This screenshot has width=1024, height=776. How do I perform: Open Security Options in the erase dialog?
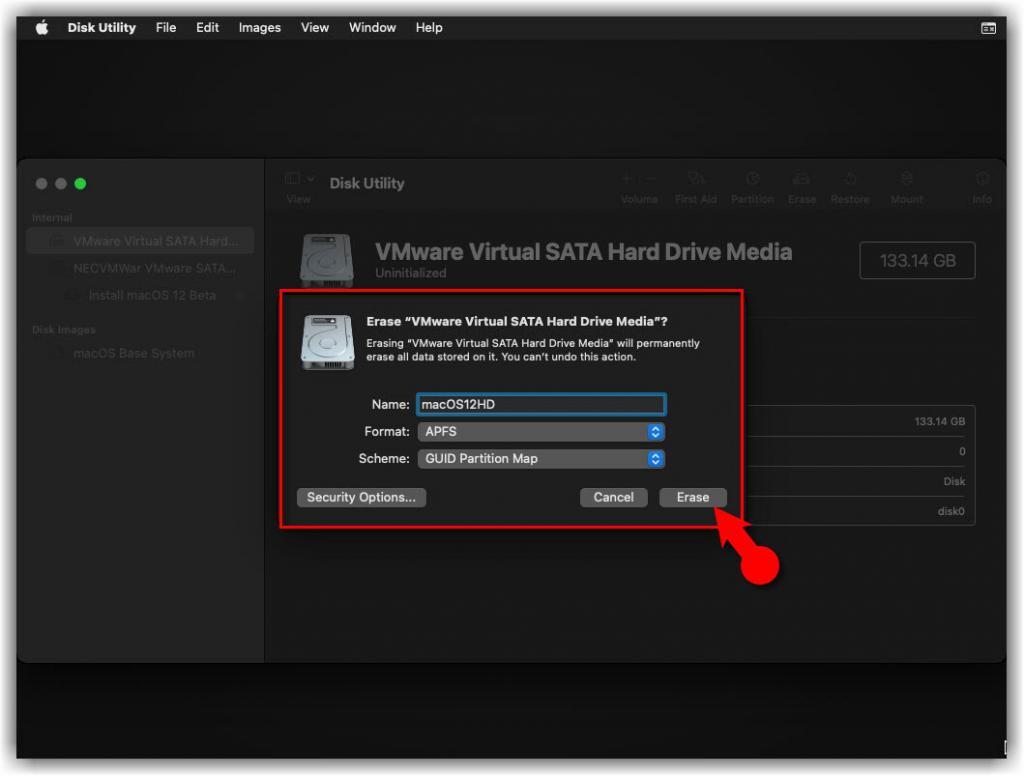click(361, 497)
